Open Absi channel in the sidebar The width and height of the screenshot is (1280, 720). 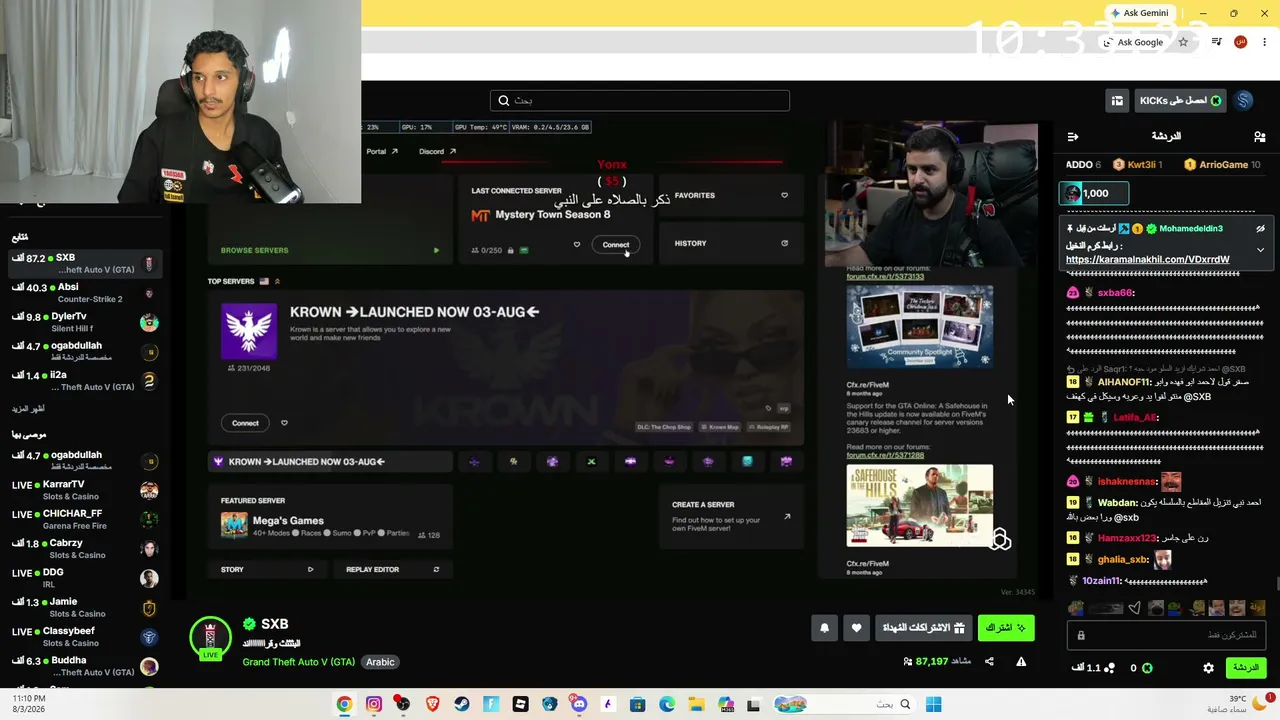click(85, 293)
